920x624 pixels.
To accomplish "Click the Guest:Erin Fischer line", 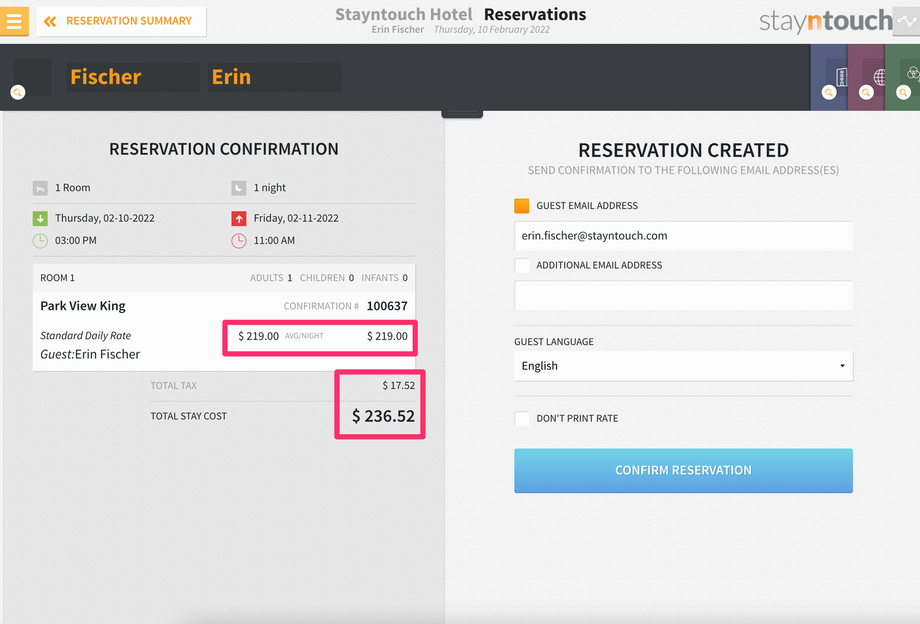I will point(90,354).
